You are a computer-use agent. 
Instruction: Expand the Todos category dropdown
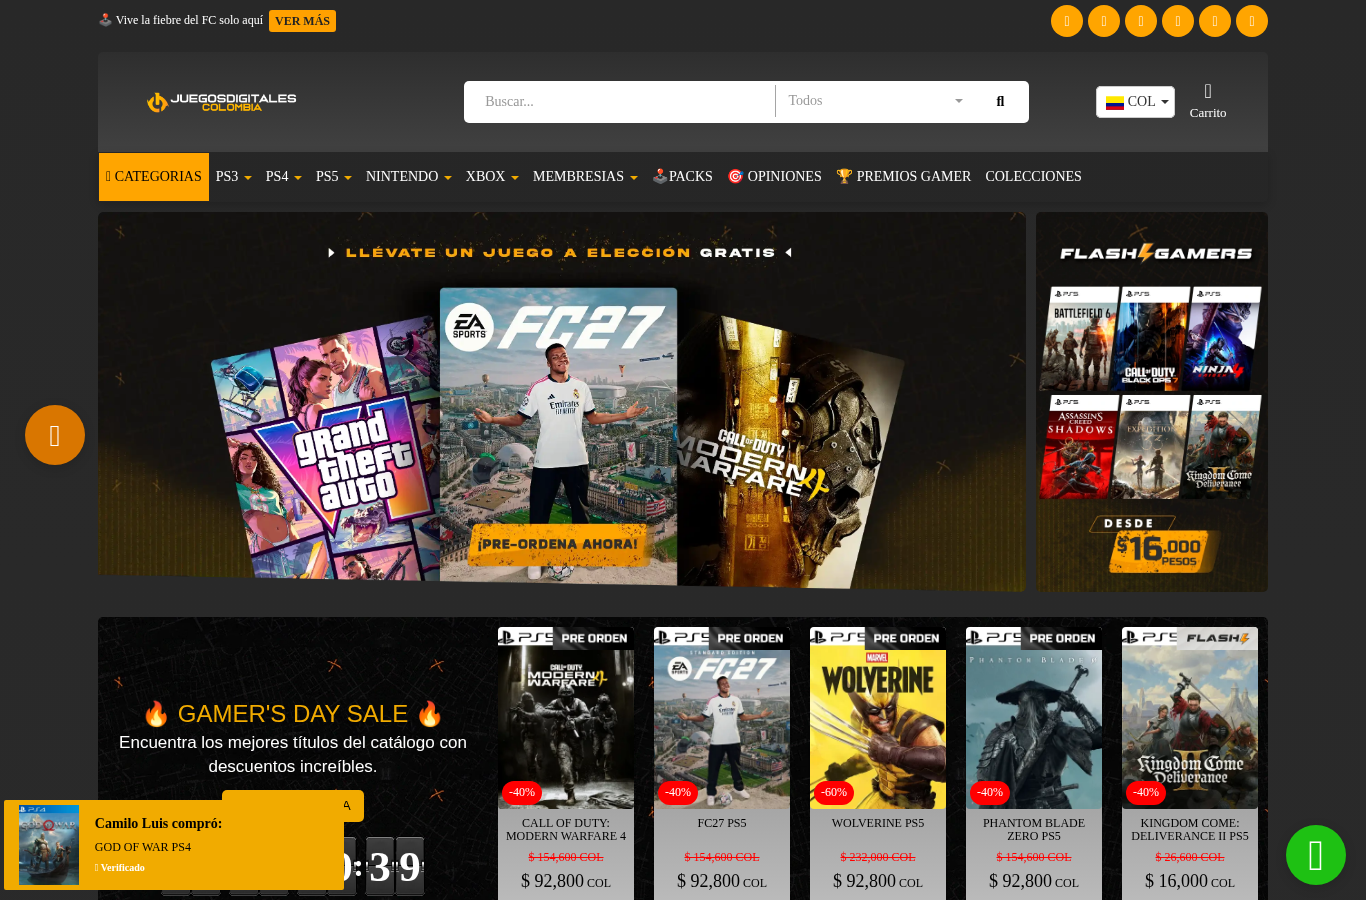pos(875,101)
